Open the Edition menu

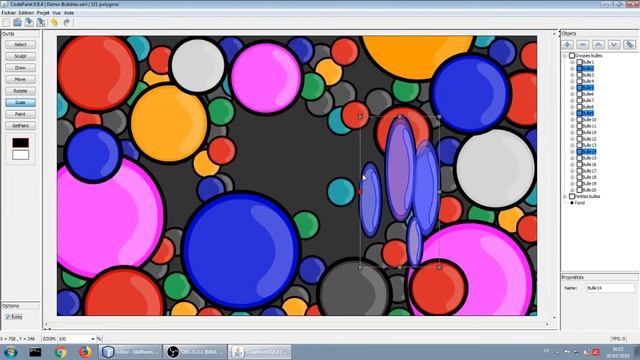[x=26, y=13]
